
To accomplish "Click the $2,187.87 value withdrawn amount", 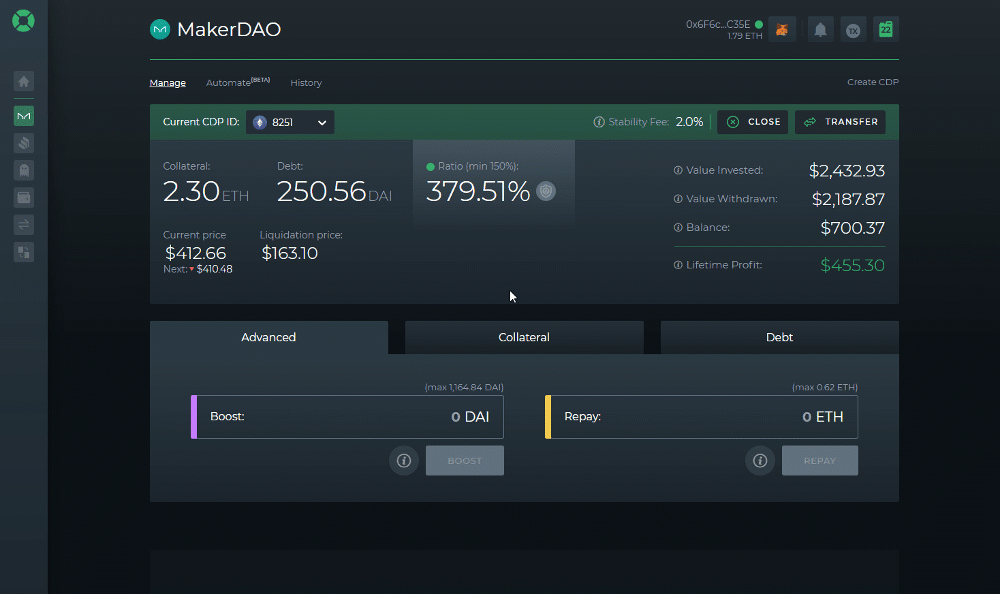I will coord(848,199).
